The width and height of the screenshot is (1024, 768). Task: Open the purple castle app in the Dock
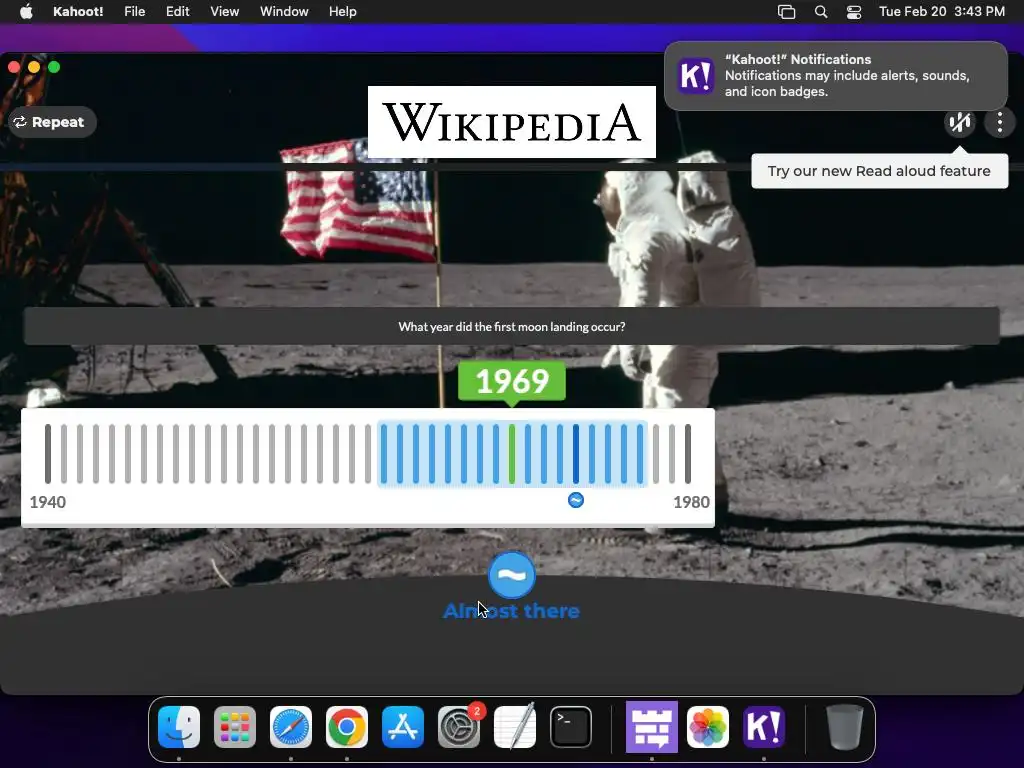point(652,727)
